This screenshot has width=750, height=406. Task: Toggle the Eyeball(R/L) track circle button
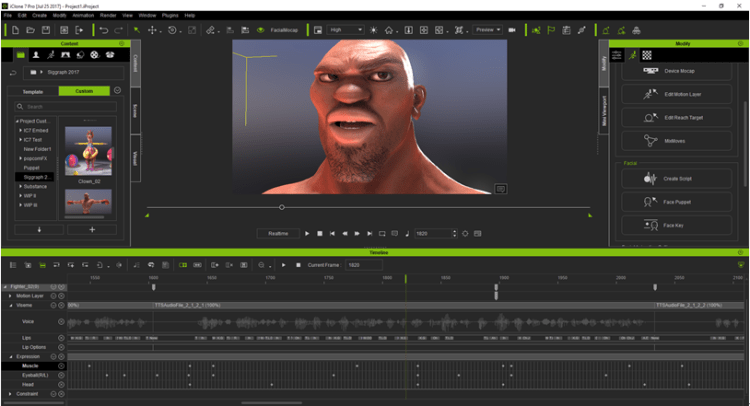coord(61,375)
